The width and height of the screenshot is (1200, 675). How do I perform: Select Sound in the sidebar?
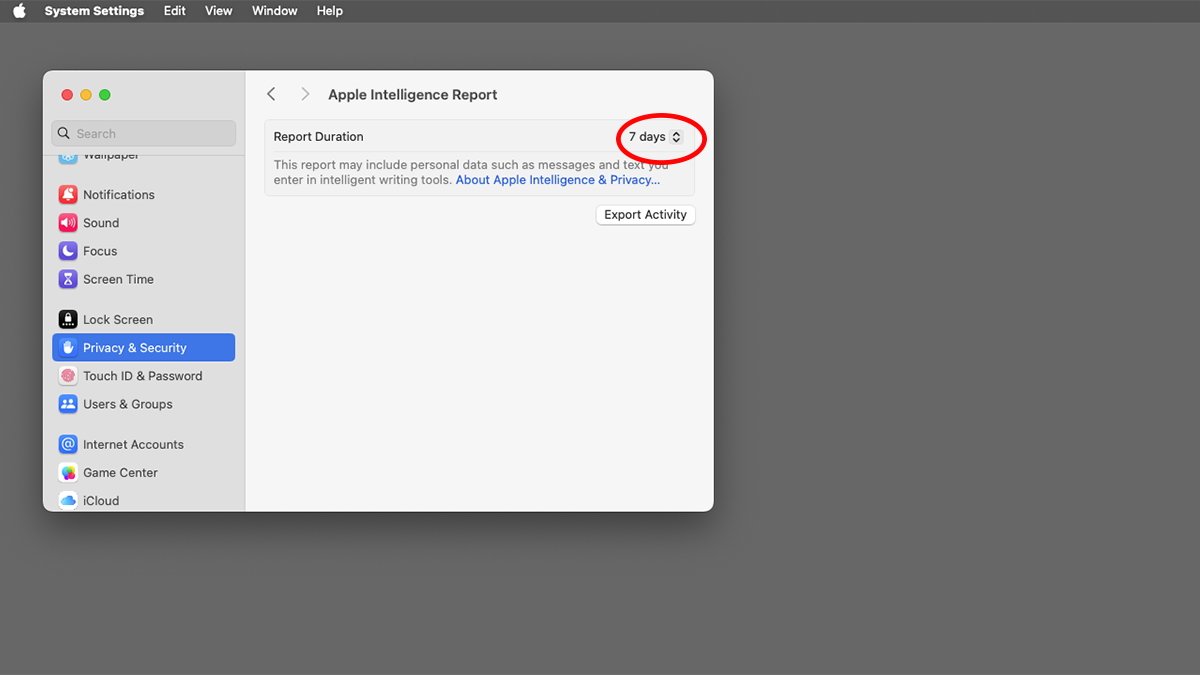tap(101, 223)
